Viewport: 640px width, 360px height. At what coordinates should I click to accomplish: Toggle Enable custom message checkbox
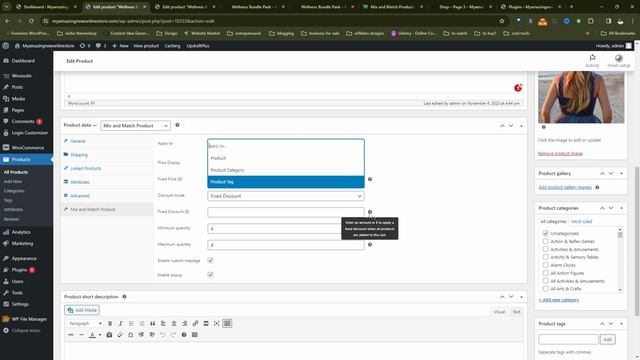click(210, 260)
